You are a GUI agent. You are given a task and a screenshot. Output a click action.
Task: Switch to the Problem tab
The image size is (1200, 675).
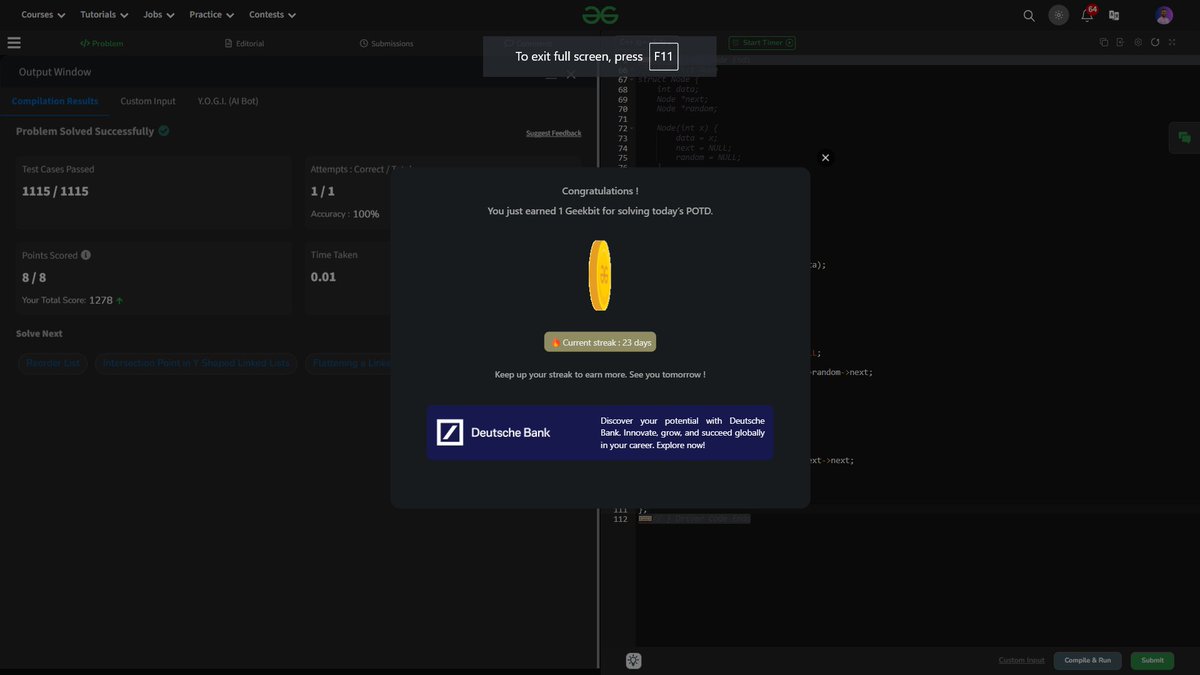pos(102,44)
